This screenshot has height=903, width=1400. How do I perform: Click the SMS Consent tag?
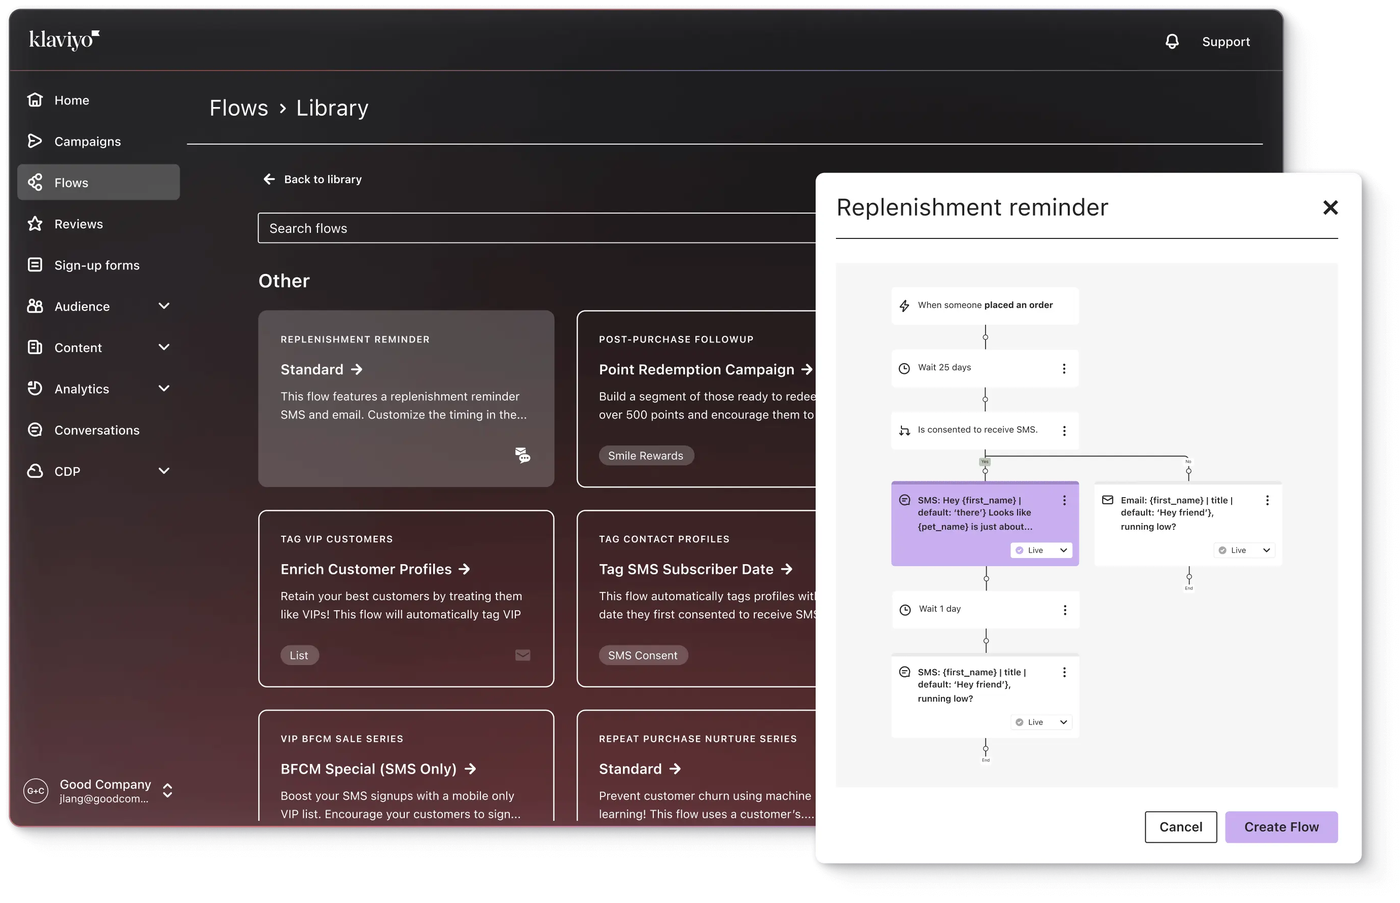tap(643, 656)
